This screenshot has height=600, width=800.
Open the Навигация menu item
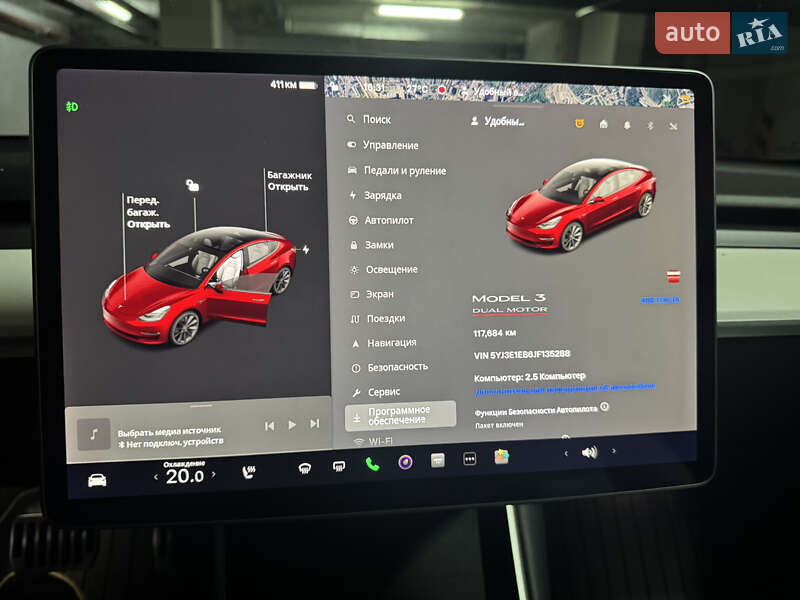[385, 343]
